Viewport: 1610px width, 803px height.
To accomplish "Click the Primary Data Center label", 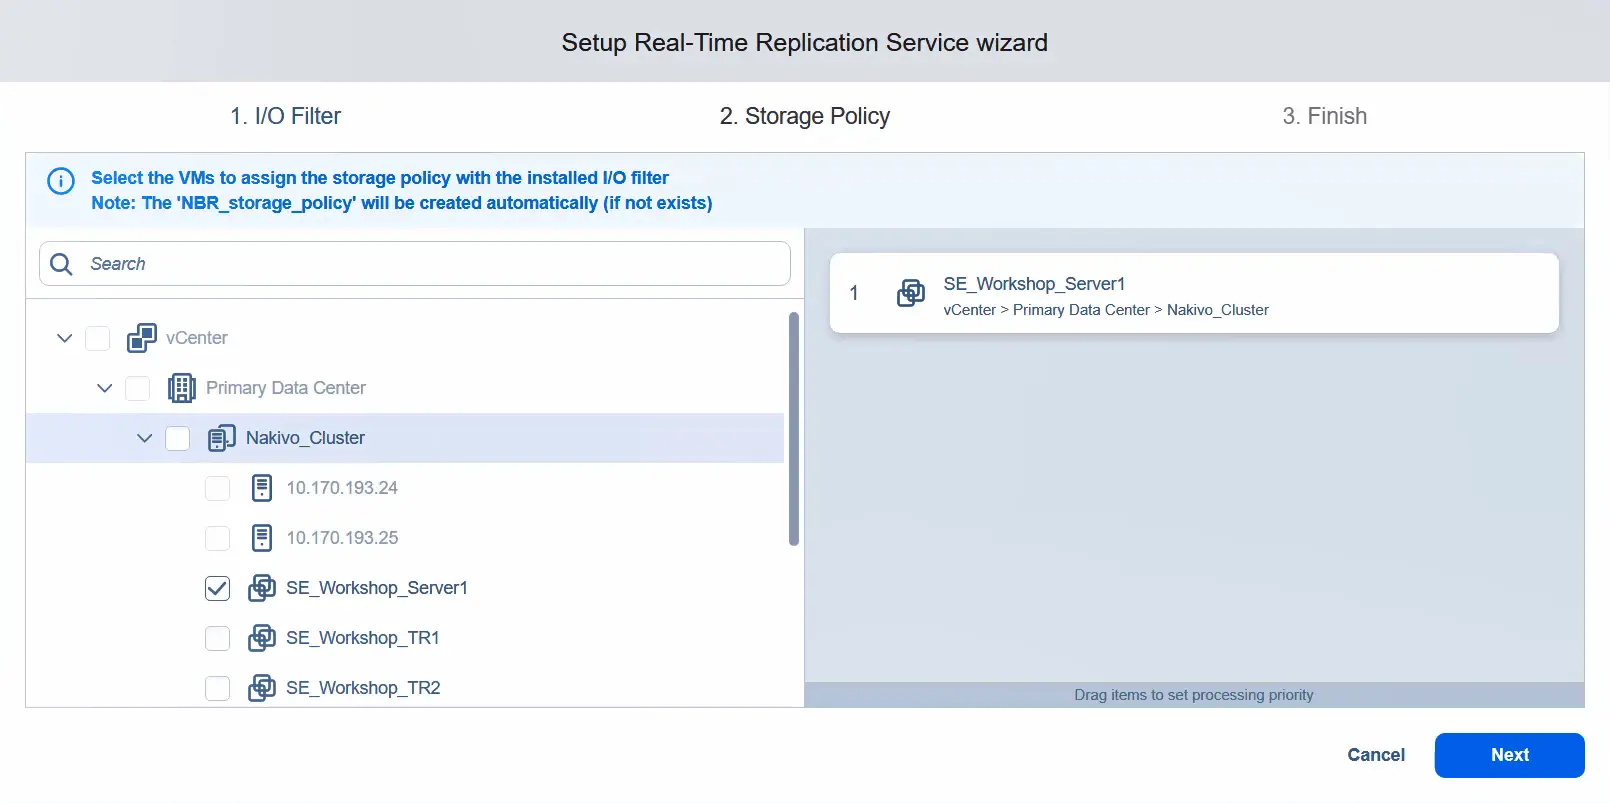I will 286,388.
